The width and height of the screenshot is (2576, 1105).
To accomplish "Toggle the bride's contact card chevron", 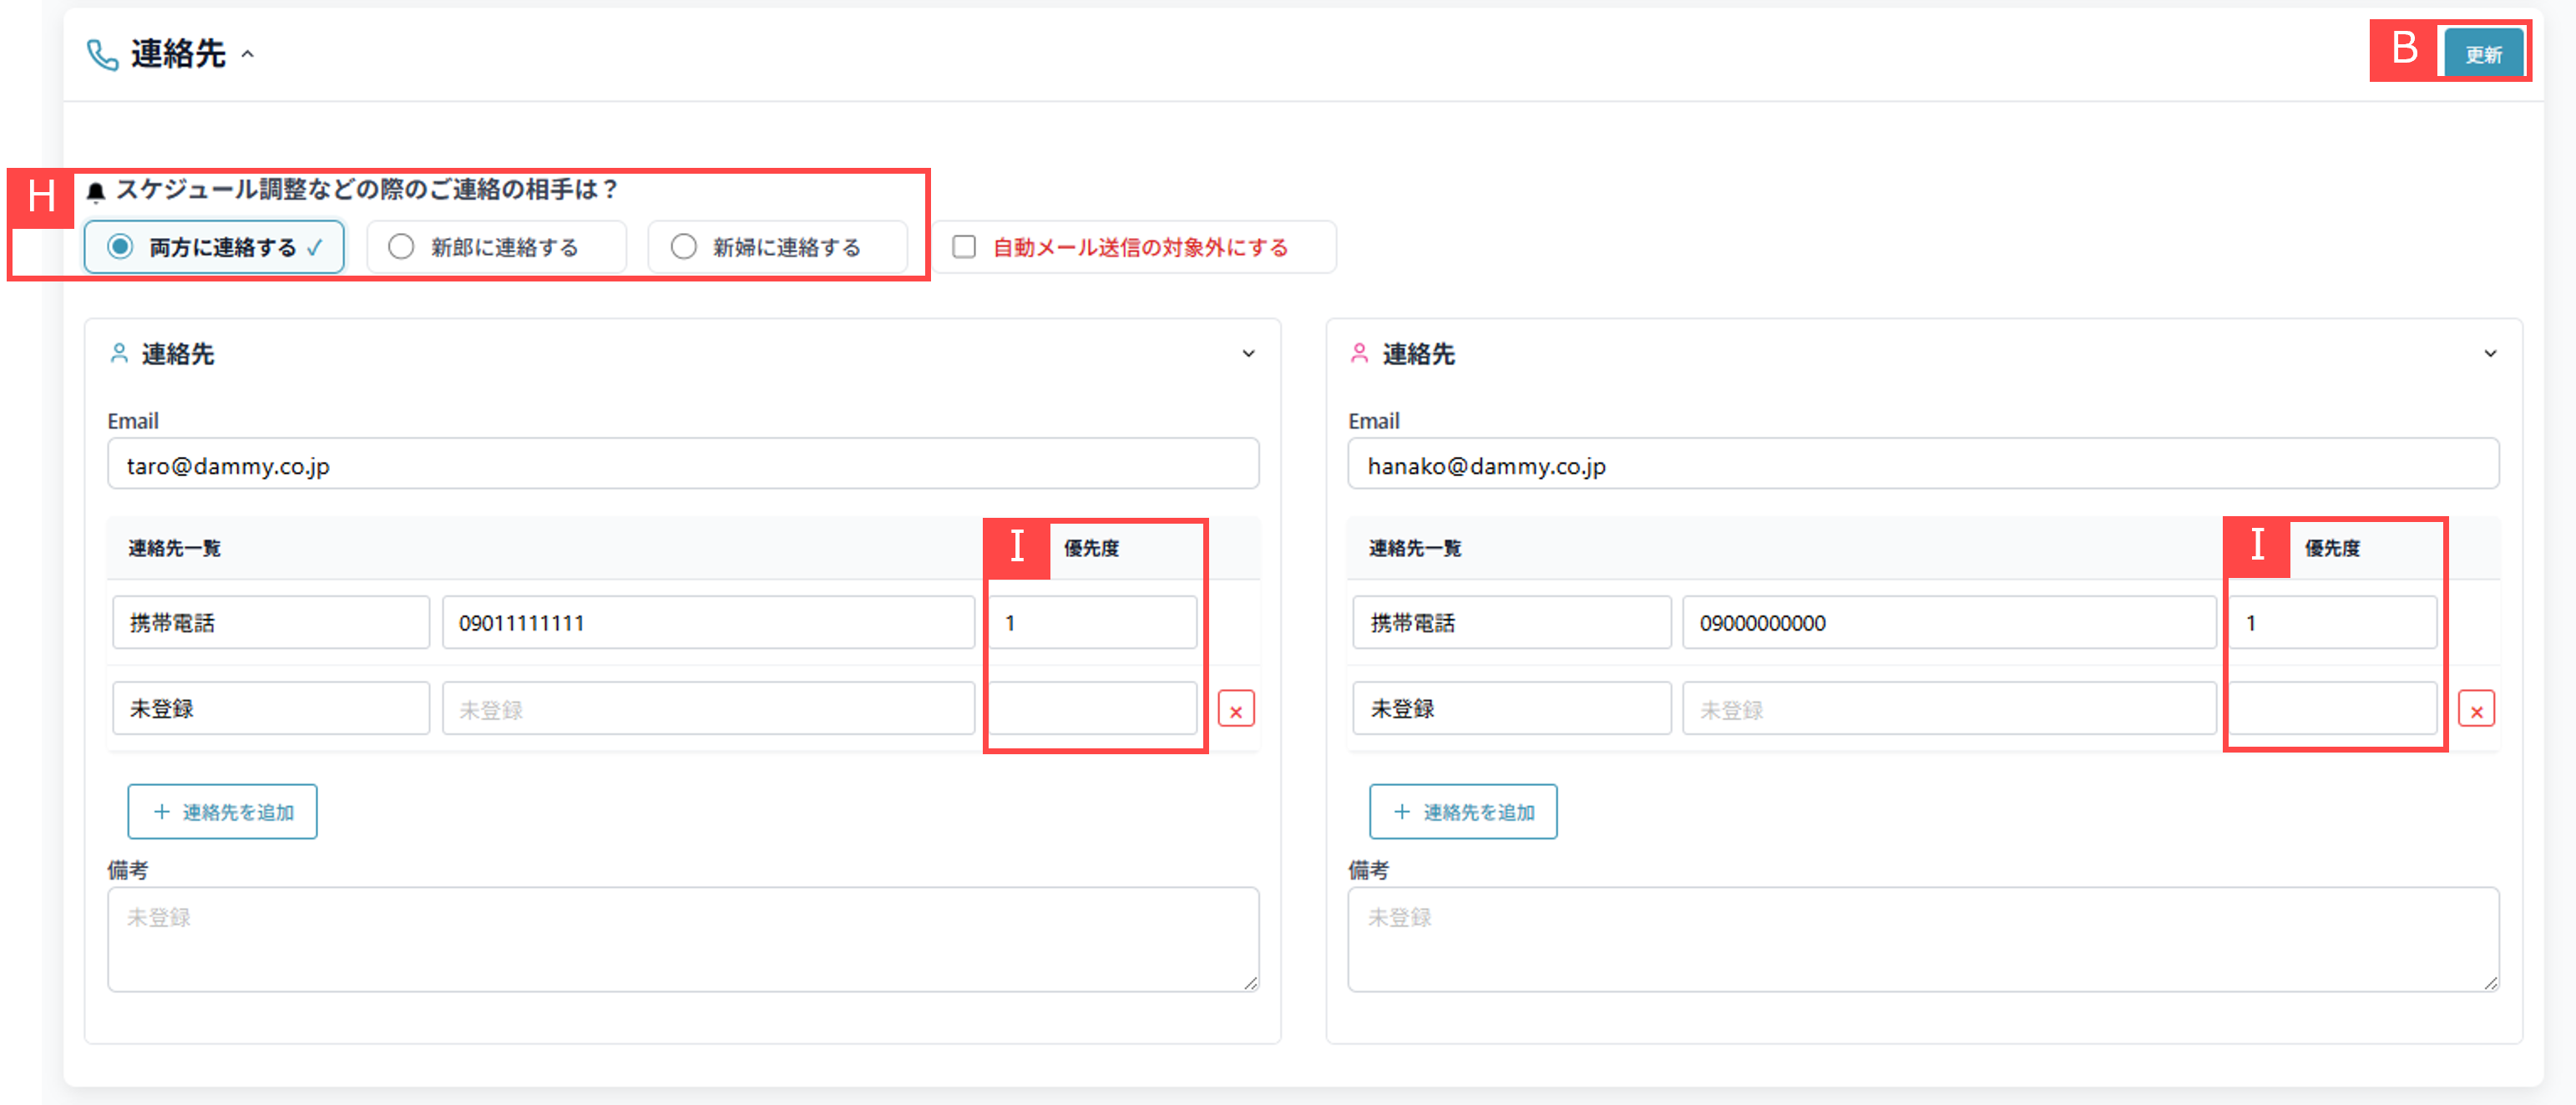I will pos(2490,353).
